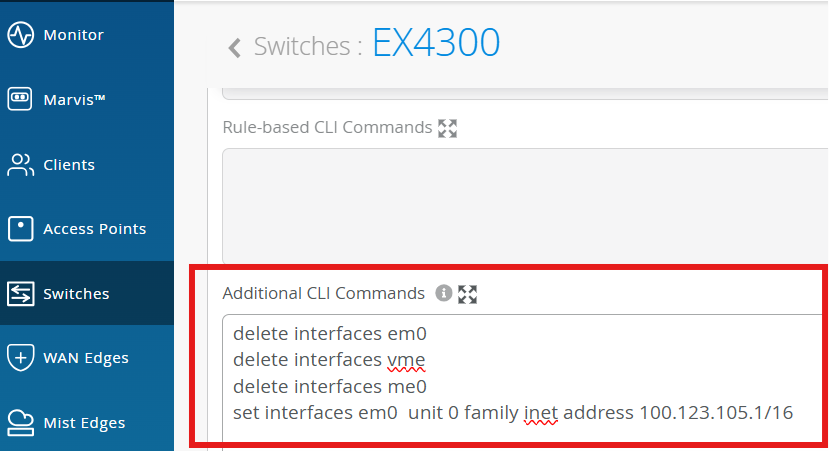This screenshot has width=829, height=451.
Task: Click the Monitor heartbeat icon
Action: coord(20,35)
